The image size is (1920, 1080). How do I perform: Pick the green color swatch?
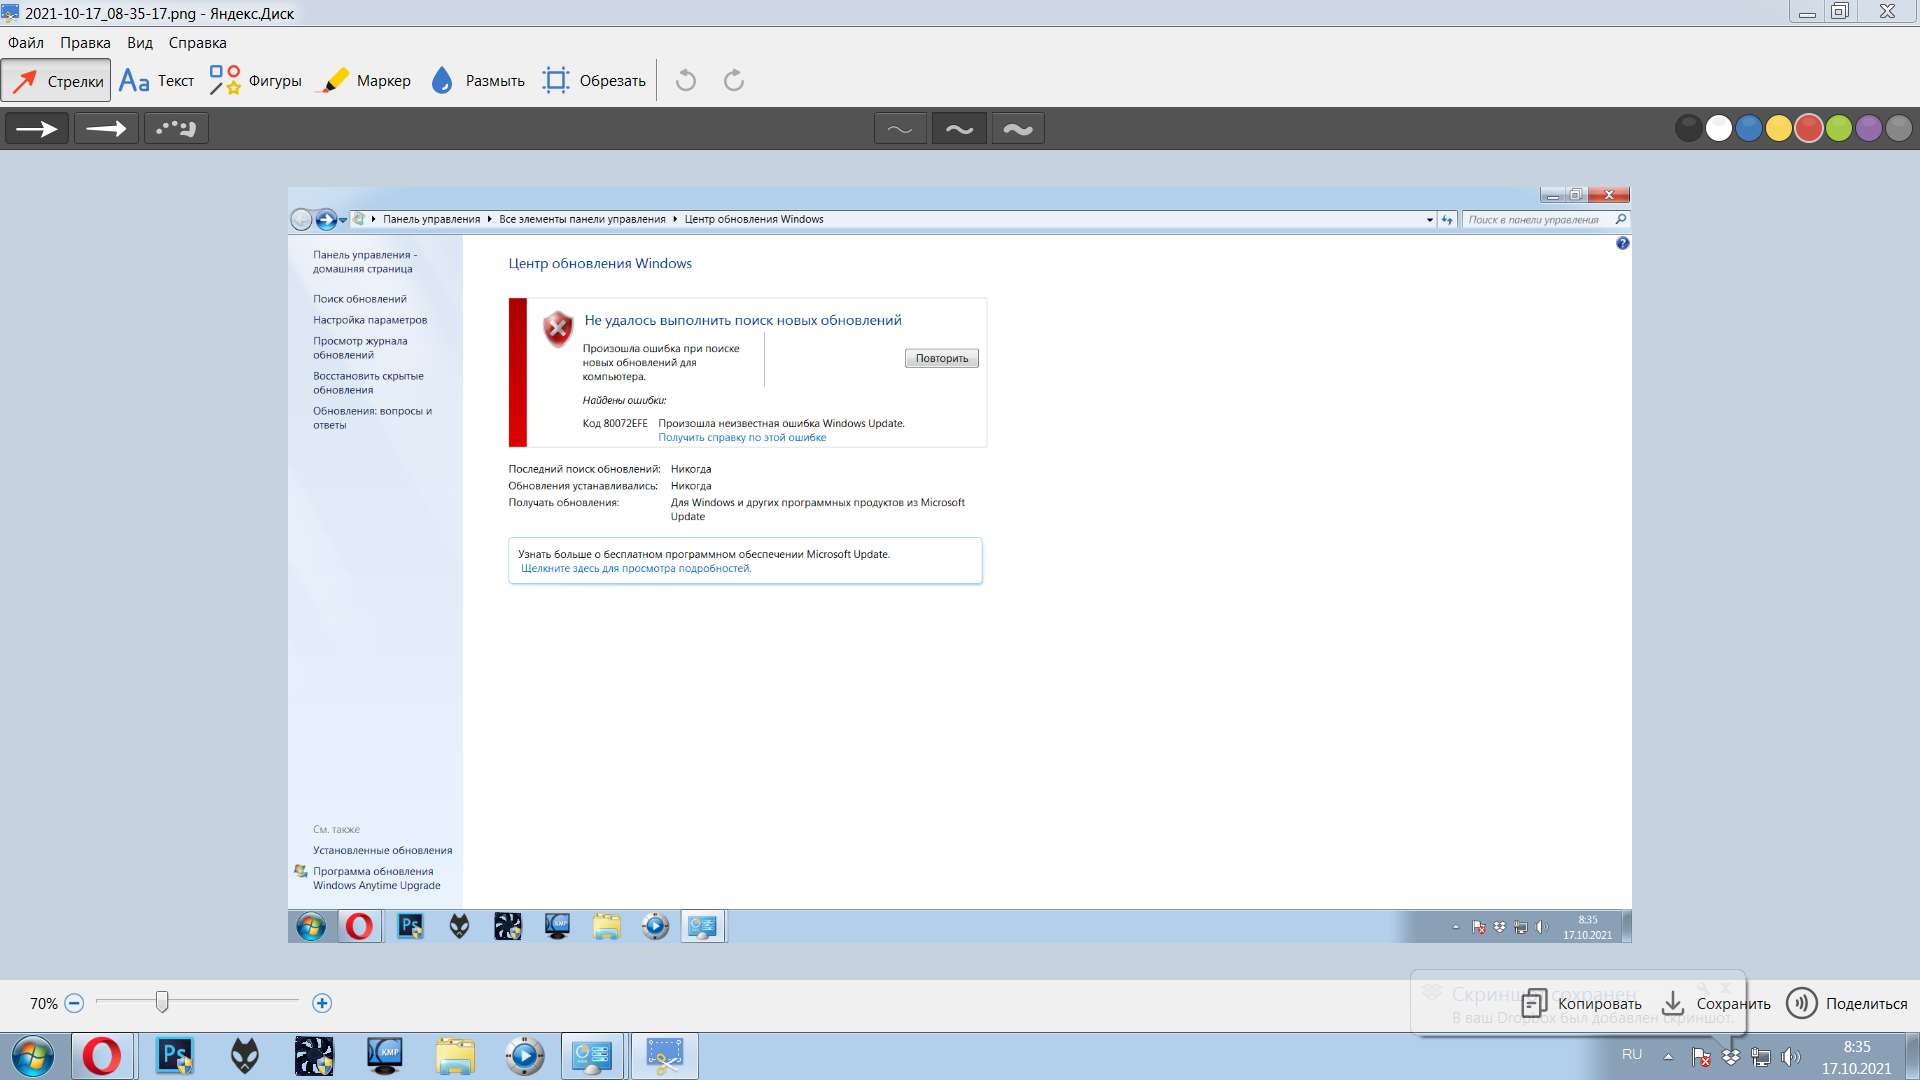[x=1839, y=129]
